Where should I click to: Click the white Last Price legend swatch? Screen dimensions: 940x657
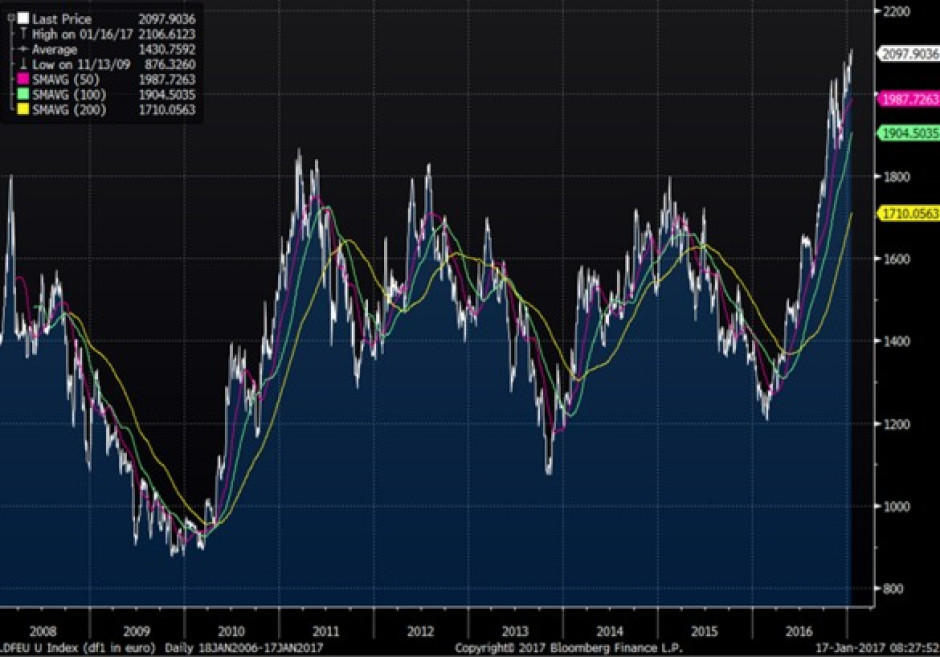(22, 19)
